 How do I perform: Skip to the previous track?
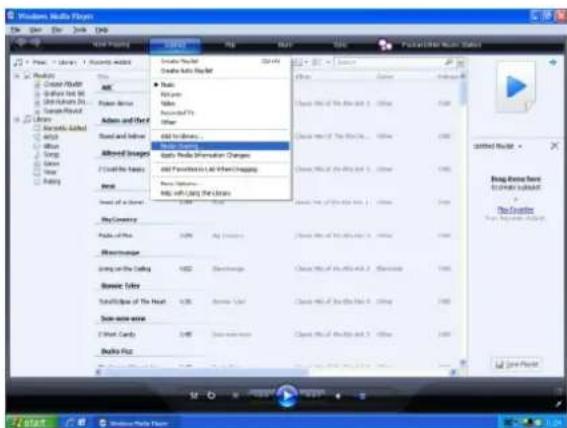coord(262,394)
